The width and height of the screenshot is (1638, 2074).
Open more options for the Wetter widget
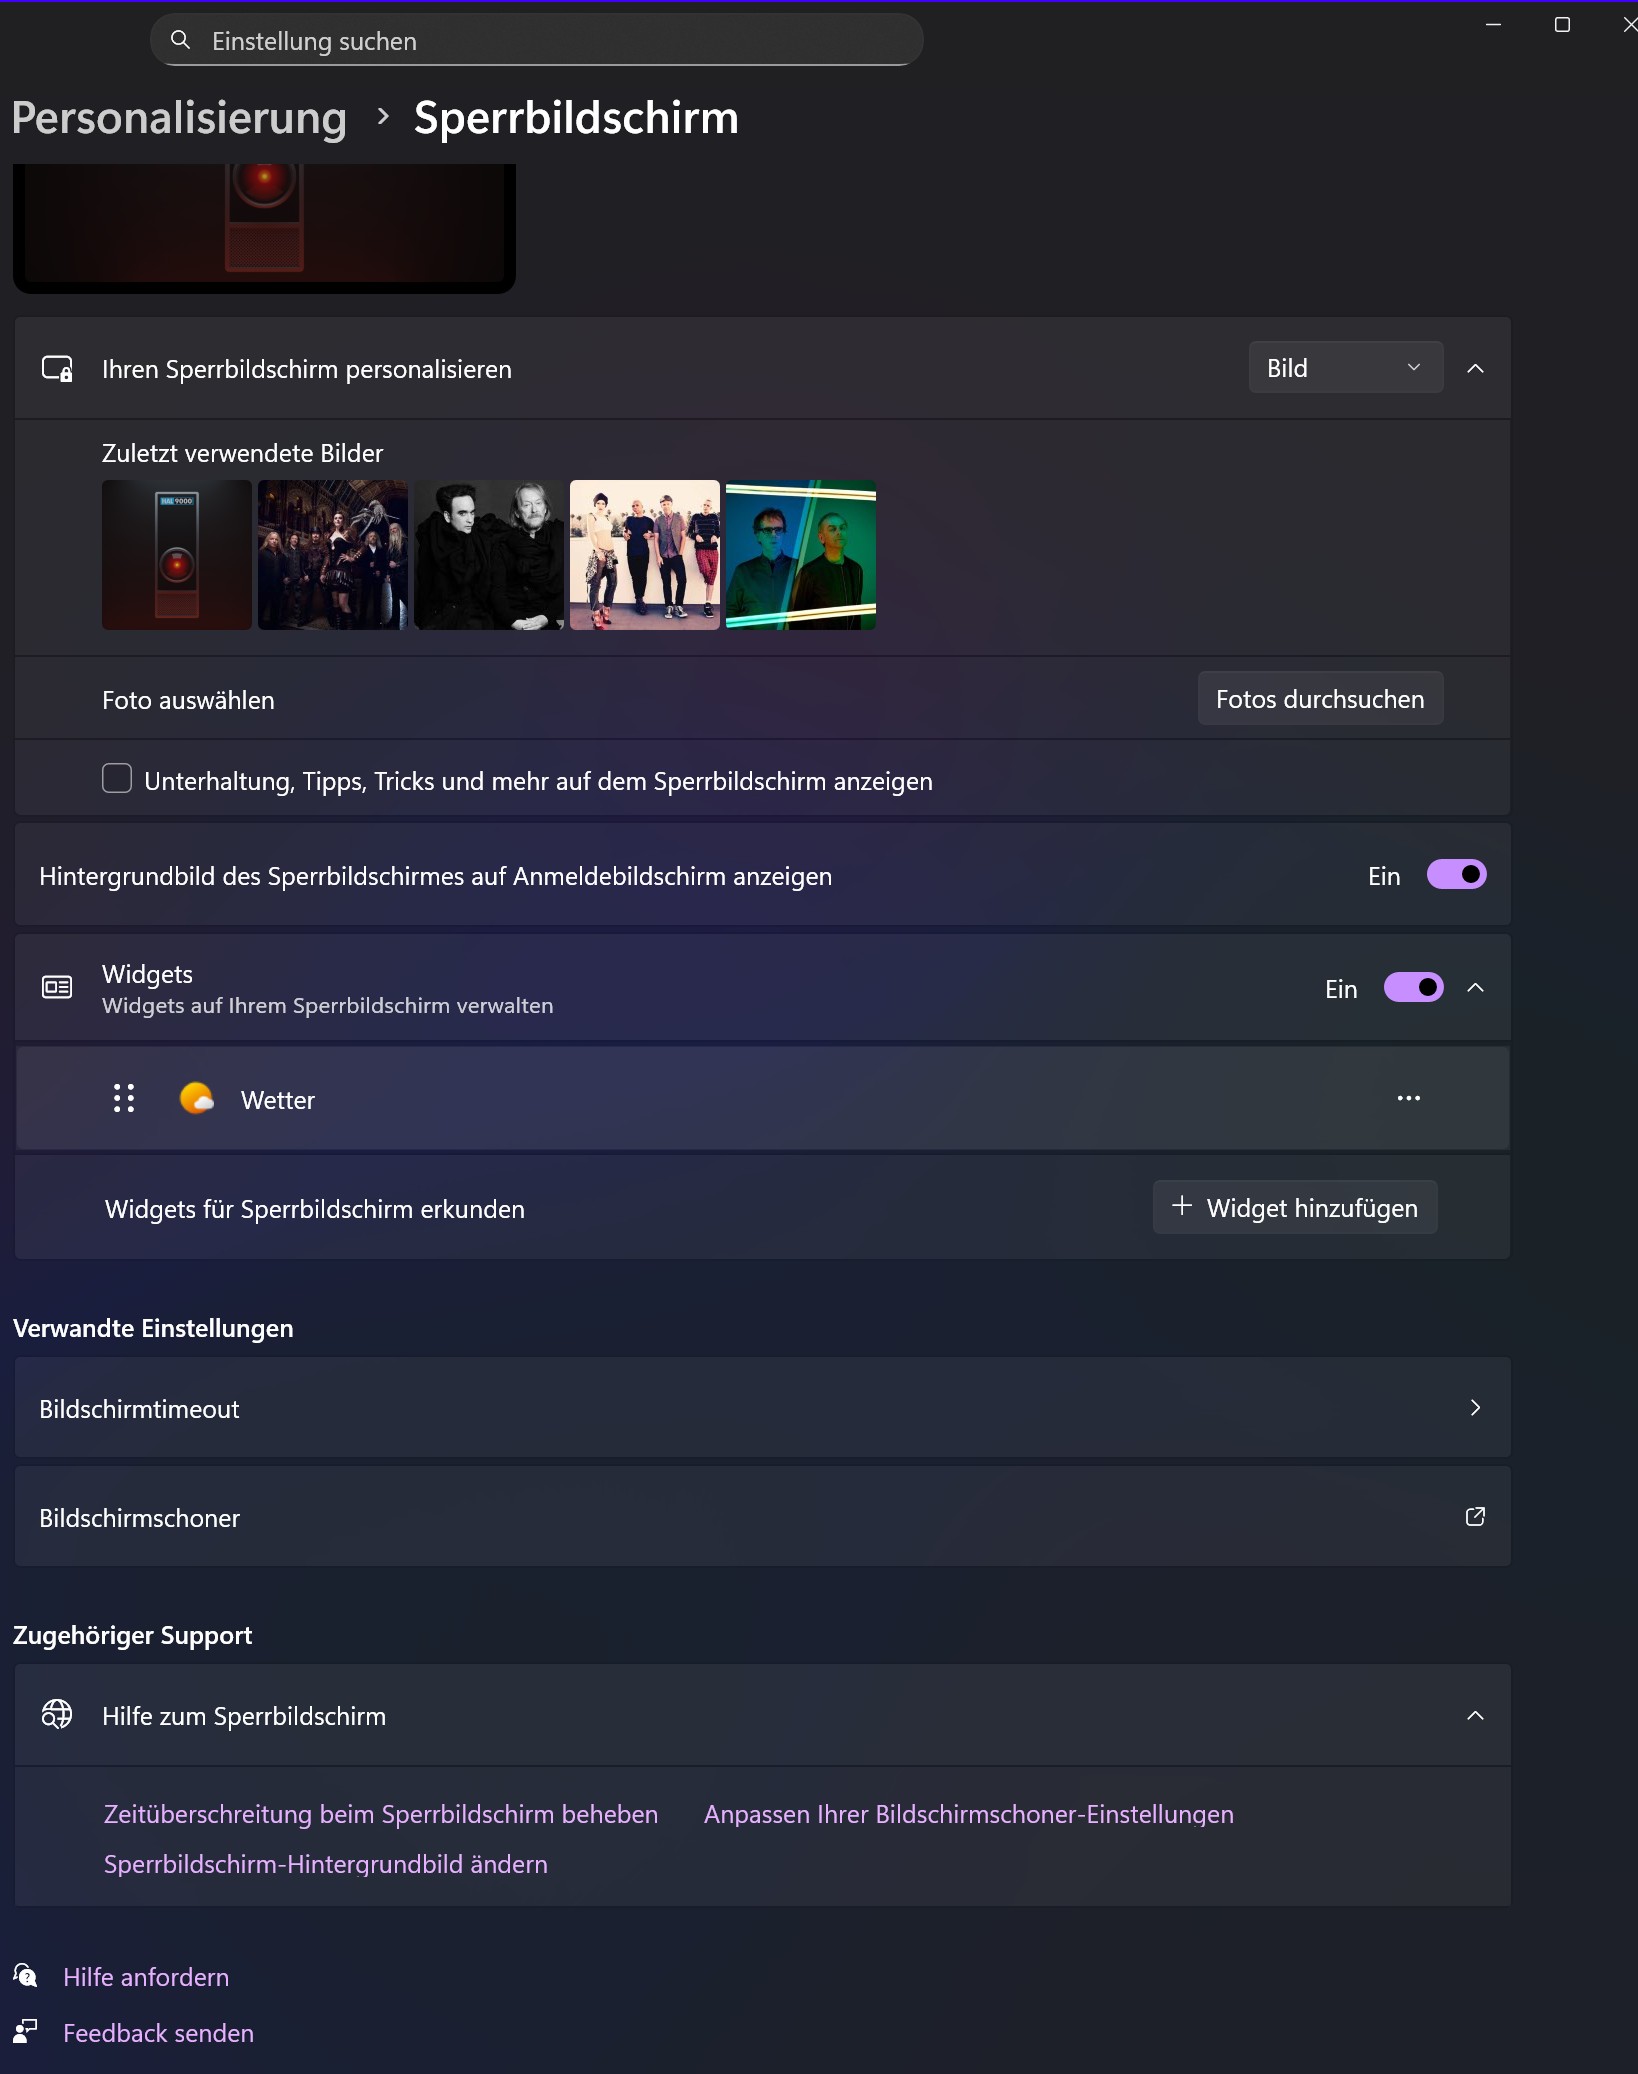pyautogui.click(x=1409, y=1098)
